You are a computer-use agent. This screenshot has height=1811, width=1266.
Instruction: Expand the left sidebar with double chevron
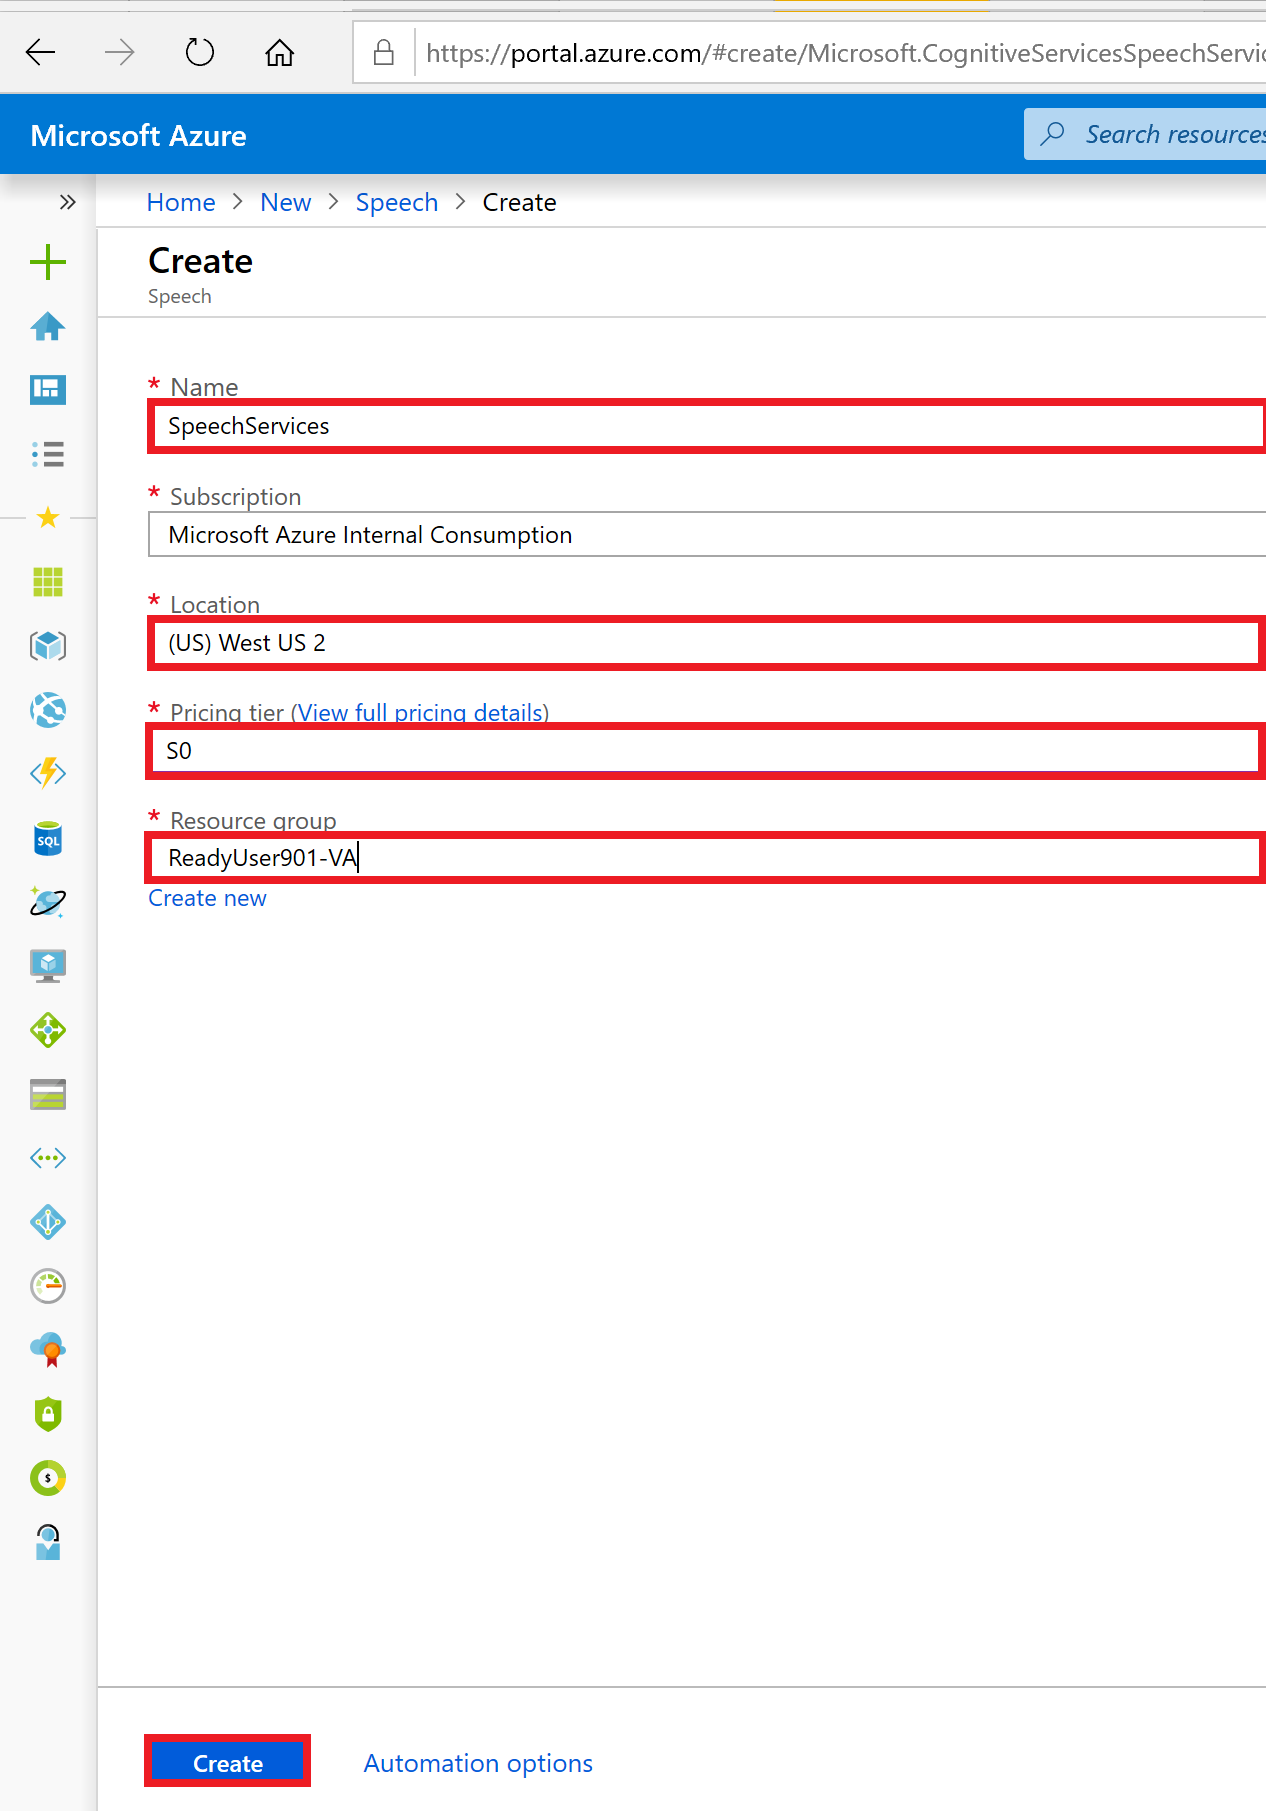click(x=67, y=202)
